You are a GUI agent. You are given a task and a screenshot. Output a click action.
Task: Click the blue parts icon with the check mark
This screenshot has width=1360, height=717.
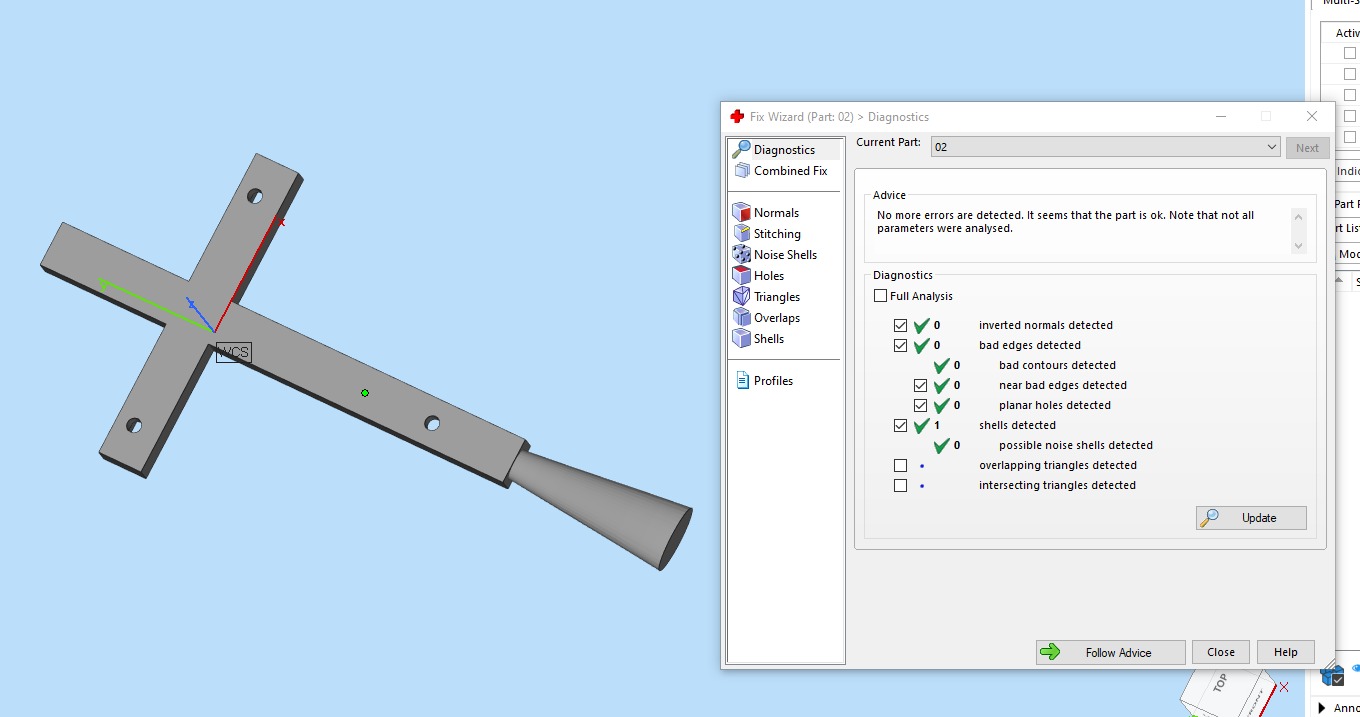[x=1332, y=676]
